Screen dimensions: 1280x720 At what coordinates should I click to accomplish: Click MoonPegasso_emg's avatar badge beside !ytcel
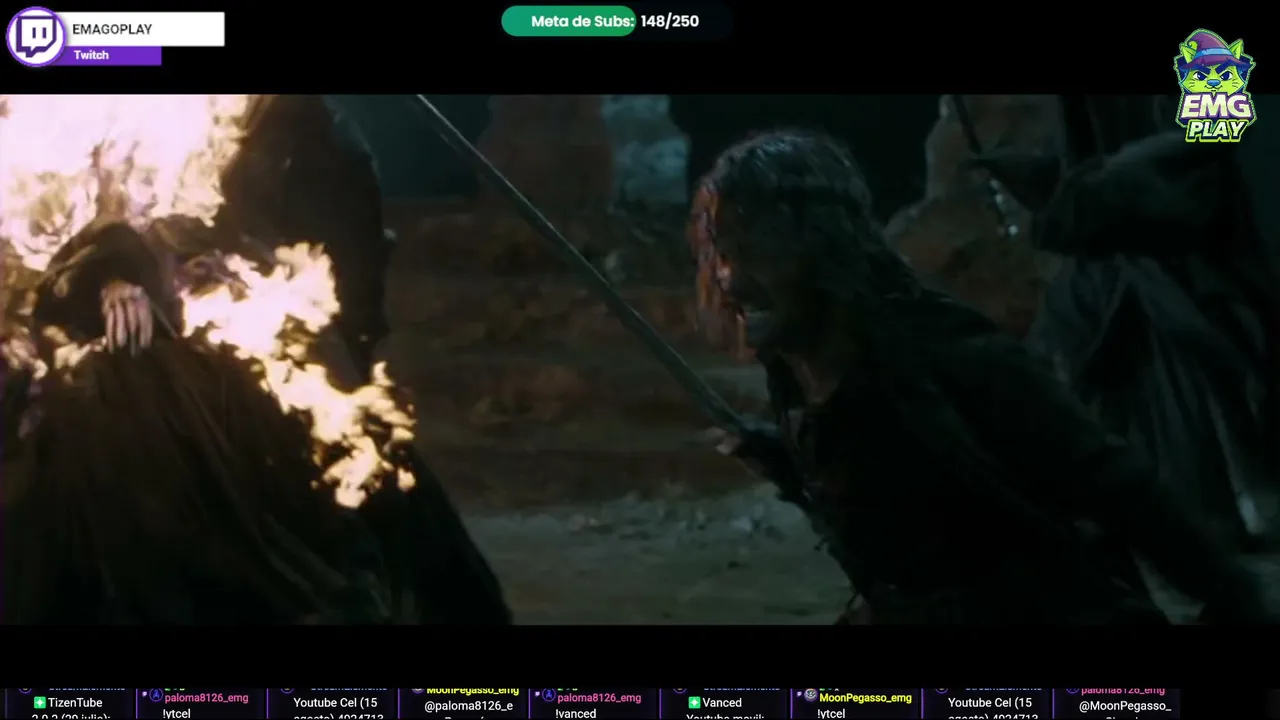pyautogui.click(x=810, y=695)
